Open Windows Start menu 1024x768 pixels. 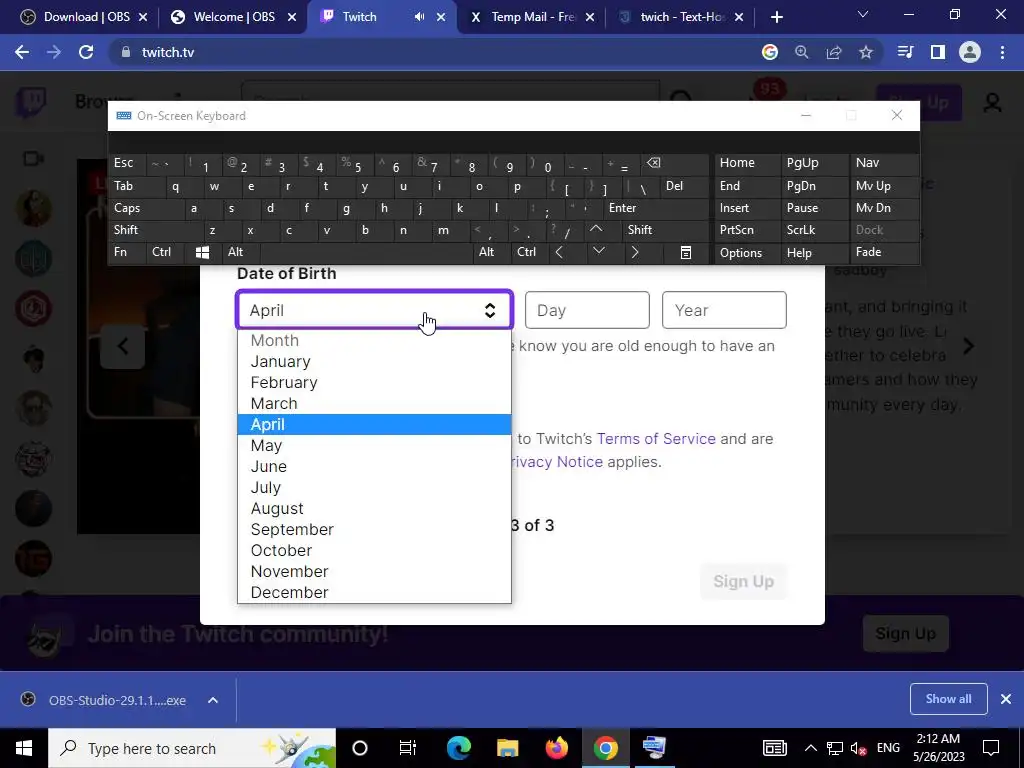click(x=24, y=748)
